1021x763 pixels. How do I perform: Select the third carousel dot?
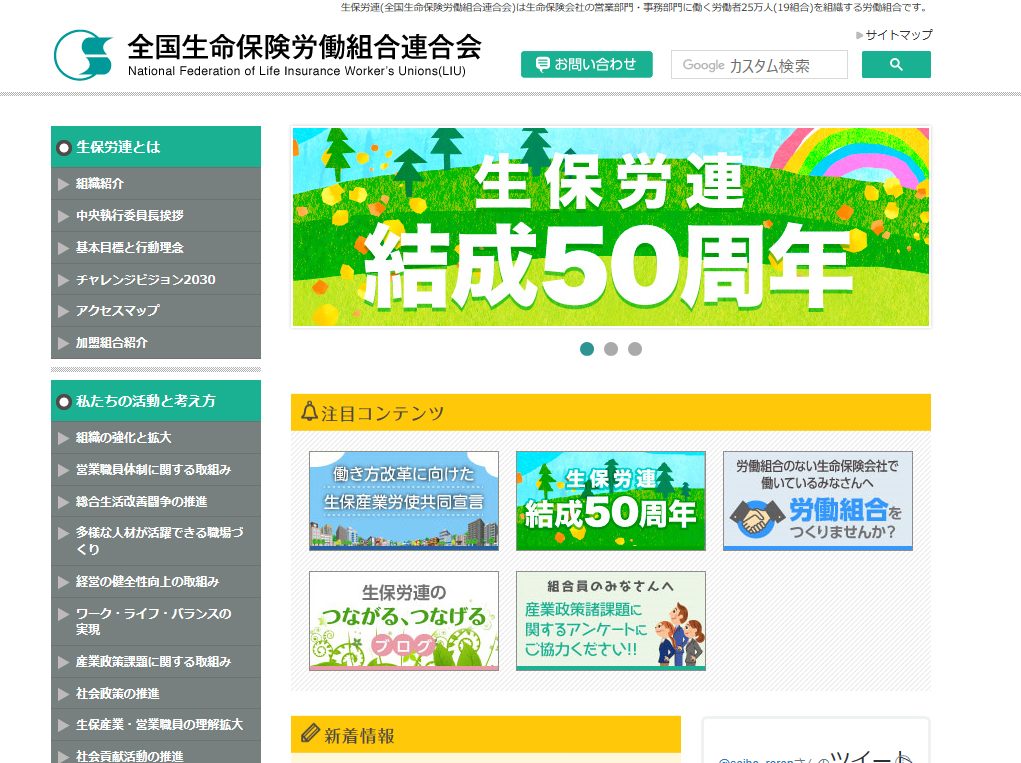pos(635,349)
